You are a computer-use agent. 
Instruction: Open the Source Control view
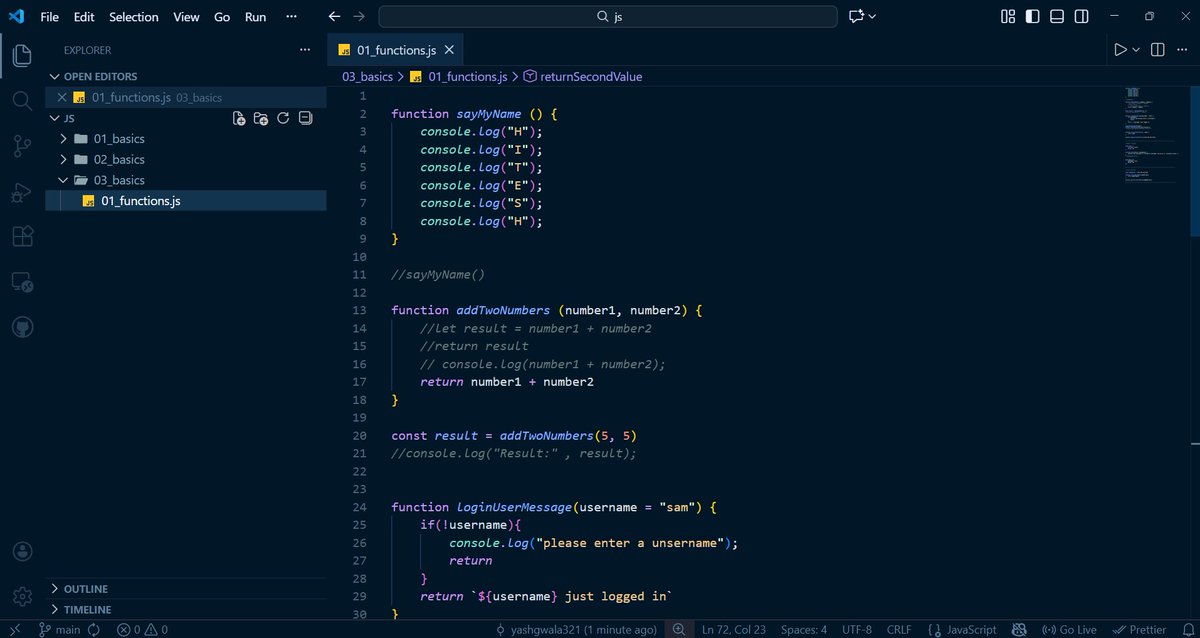pyautogui.click(x=22, y=146)
